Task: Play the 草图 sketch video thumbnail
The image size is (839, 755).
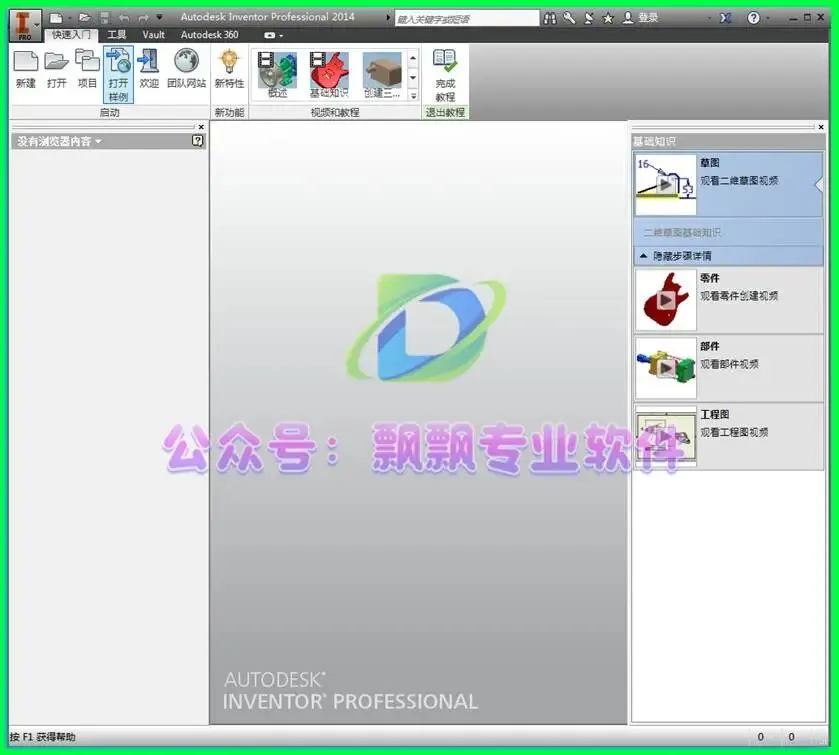Action: click(666, 185)
